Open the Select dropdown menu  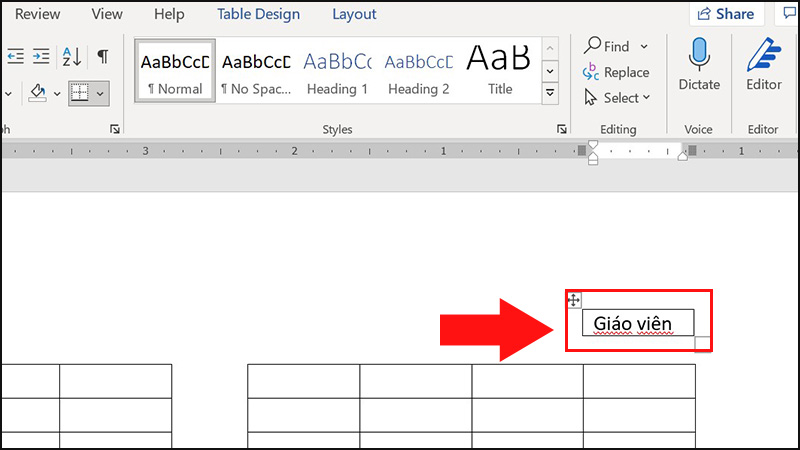pos(617,98)
